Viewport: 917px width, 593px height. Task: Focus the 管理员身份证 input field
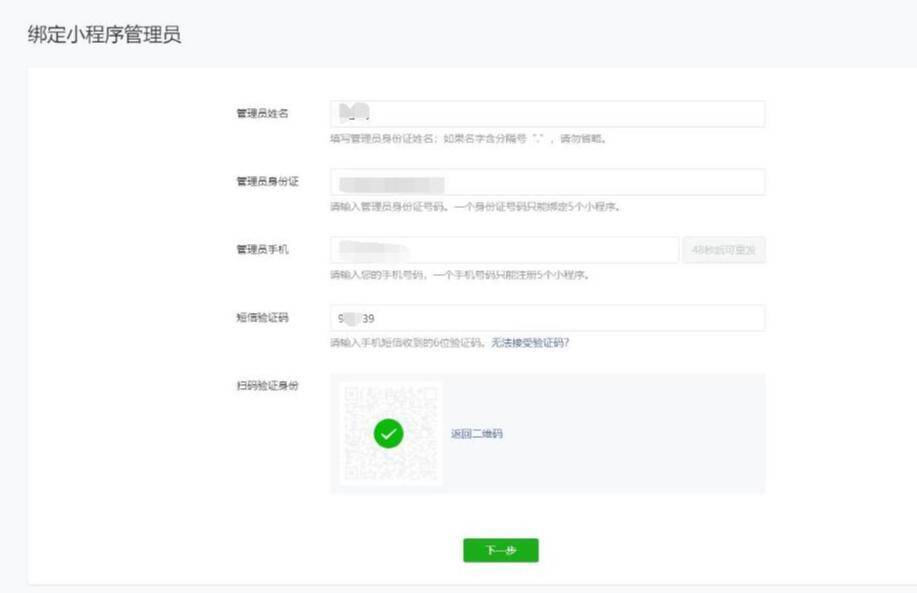click(x=547, y=182)
